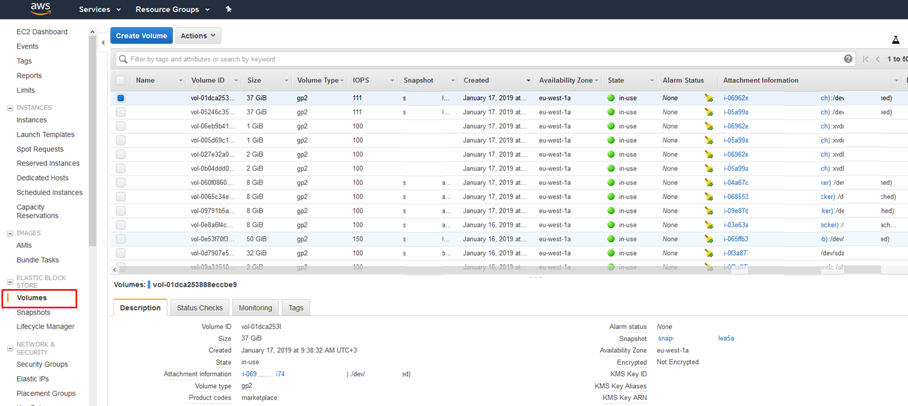908x406 pixels.
Task: Select the 50 GiB size cell
Action: [257, 239]
